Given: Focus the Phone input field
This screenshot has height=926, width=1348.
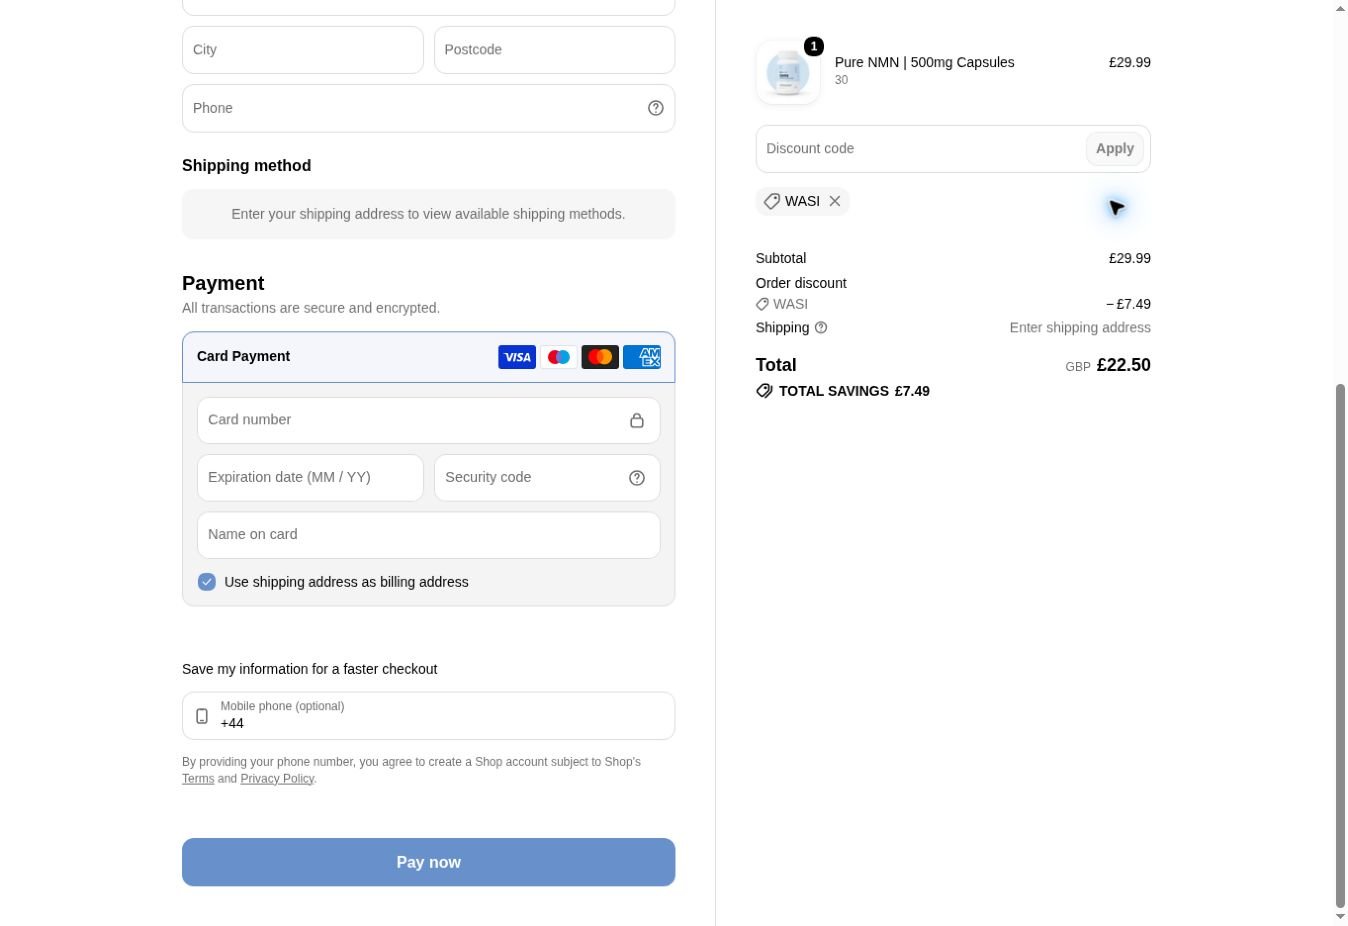Looking at the screenshot, I should click(x=428, y=108).
